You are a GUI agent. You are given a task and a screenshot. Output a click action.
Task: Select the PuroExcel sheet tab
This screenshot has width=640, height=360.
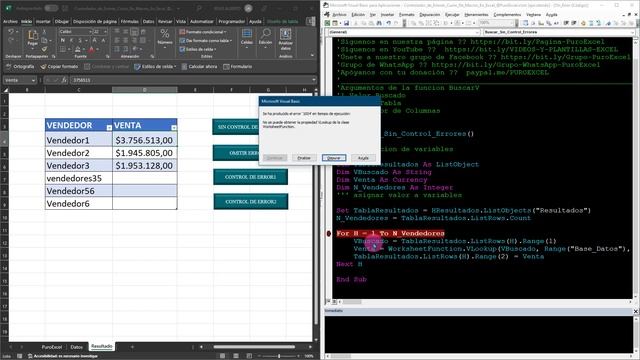[x=52, y=347]
